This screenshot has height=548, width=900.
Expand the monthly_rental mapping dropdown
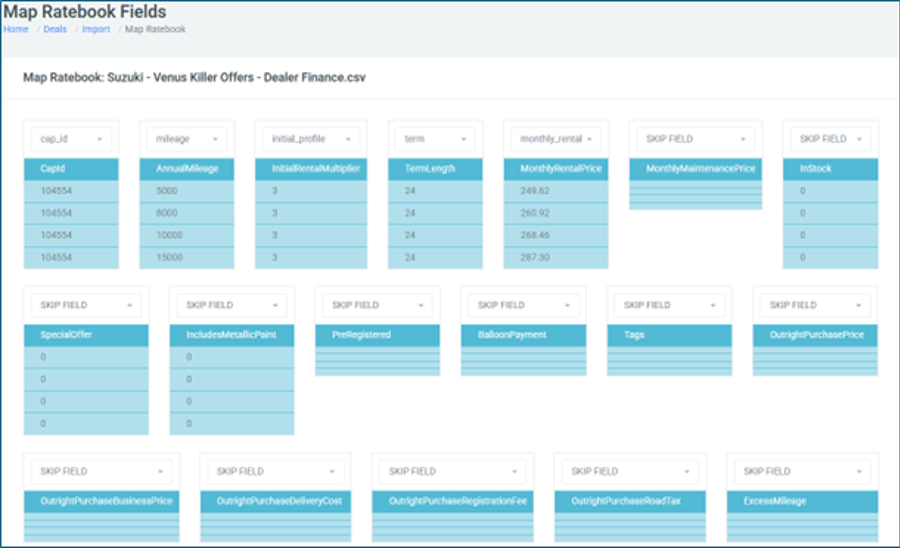click(x=557, y=139)
